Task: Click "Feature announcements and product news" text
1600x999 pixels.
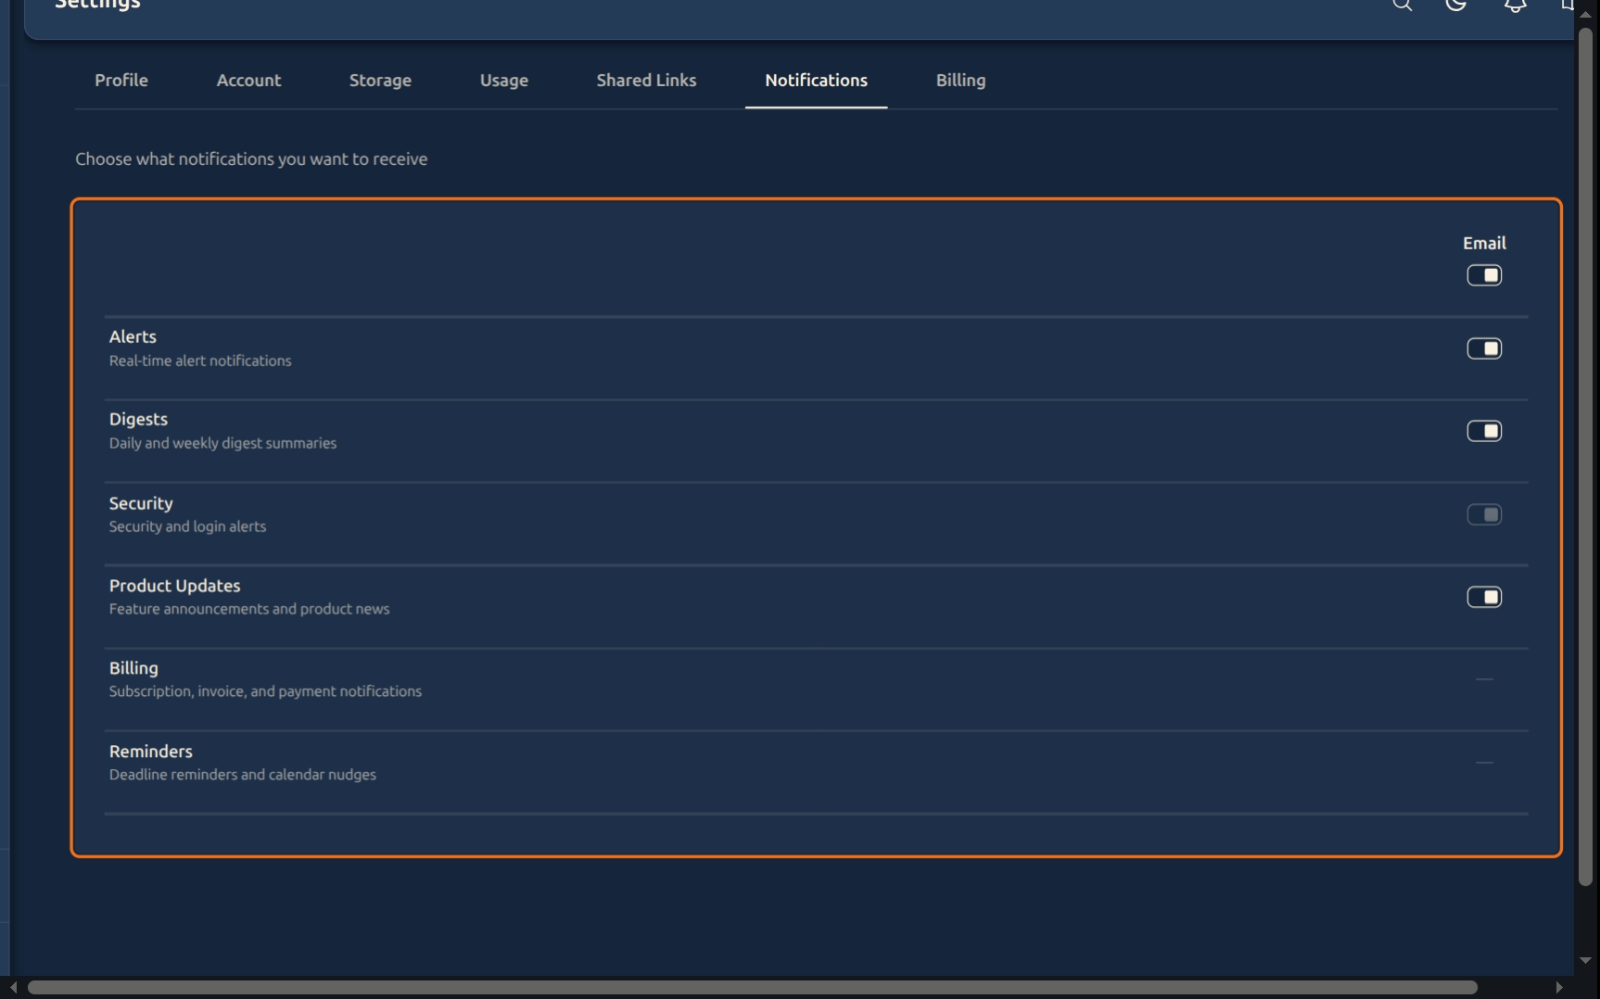Action: click(249, 609)
